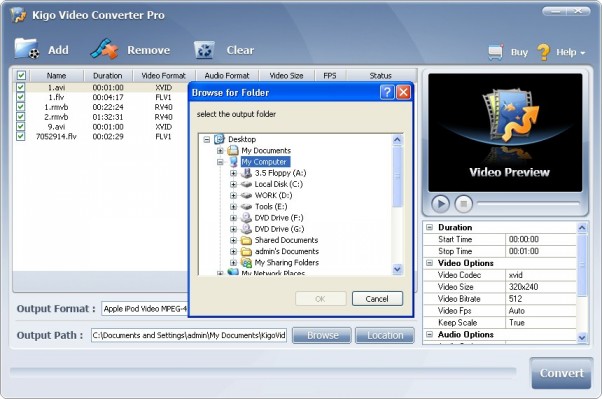This screenshot has width=602, height=399.
Task: Open the Help dropdown menu
Action: pyautogui.click(x=571, y=52)
